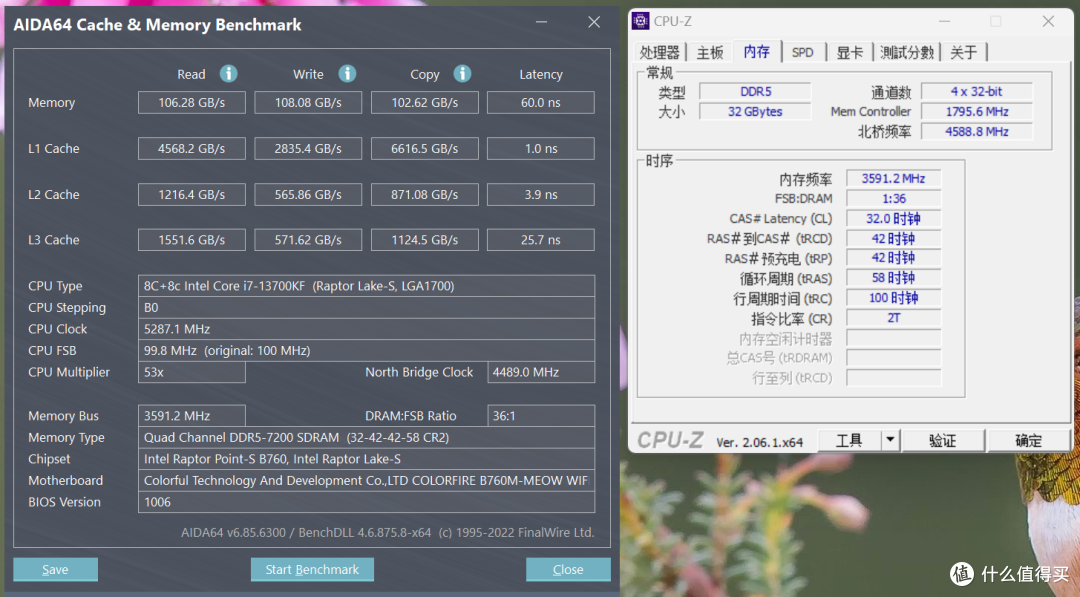Viewport: 1080px width, 597px height.
Task: Click the CPU Stepping value B0
Action: click(366, 308)
